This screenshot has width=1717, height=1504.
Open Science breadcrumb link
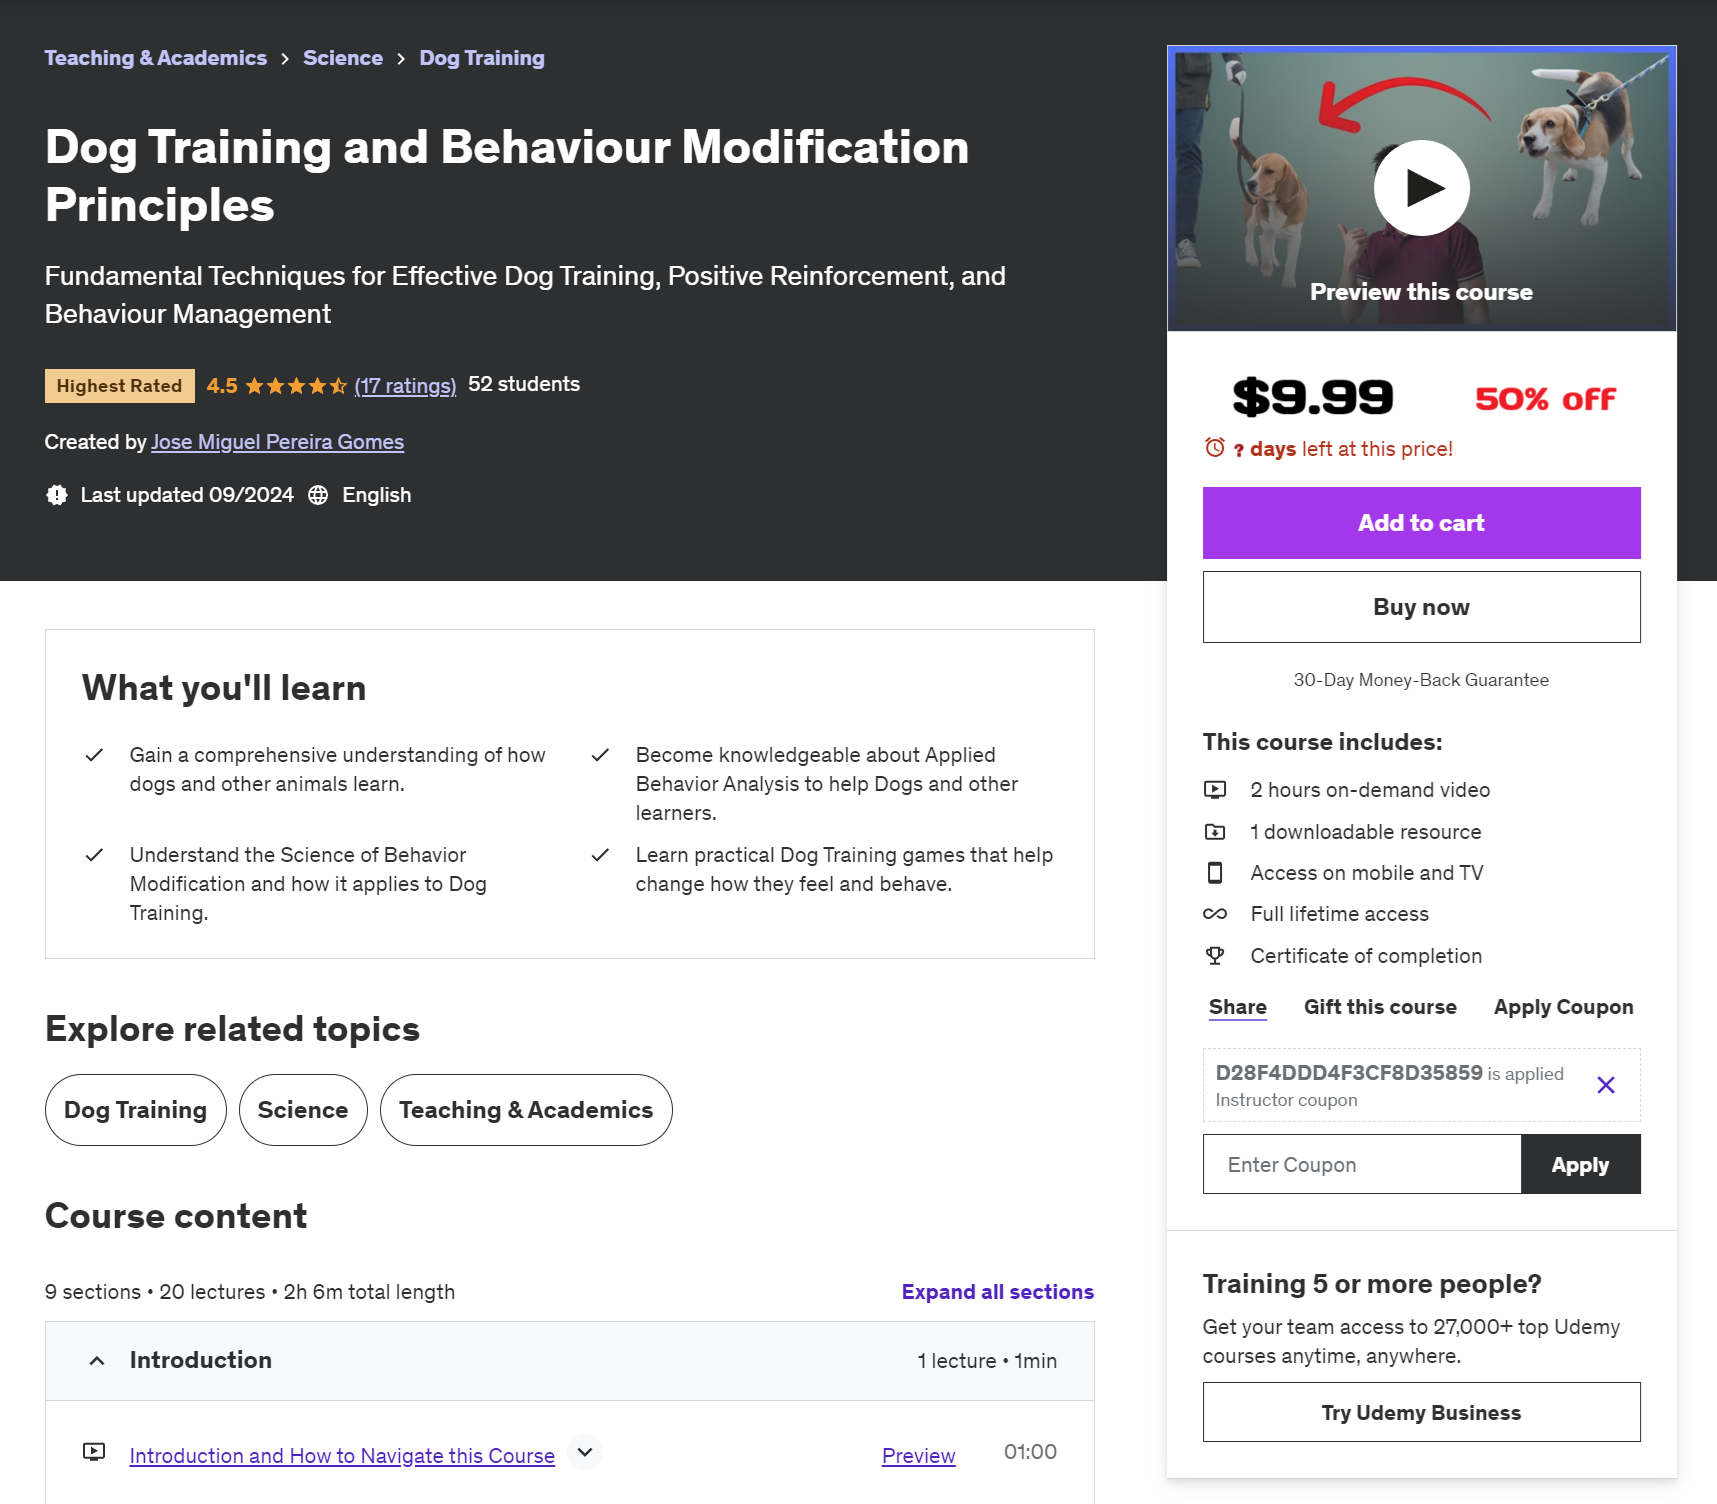[x=343, y=58]
